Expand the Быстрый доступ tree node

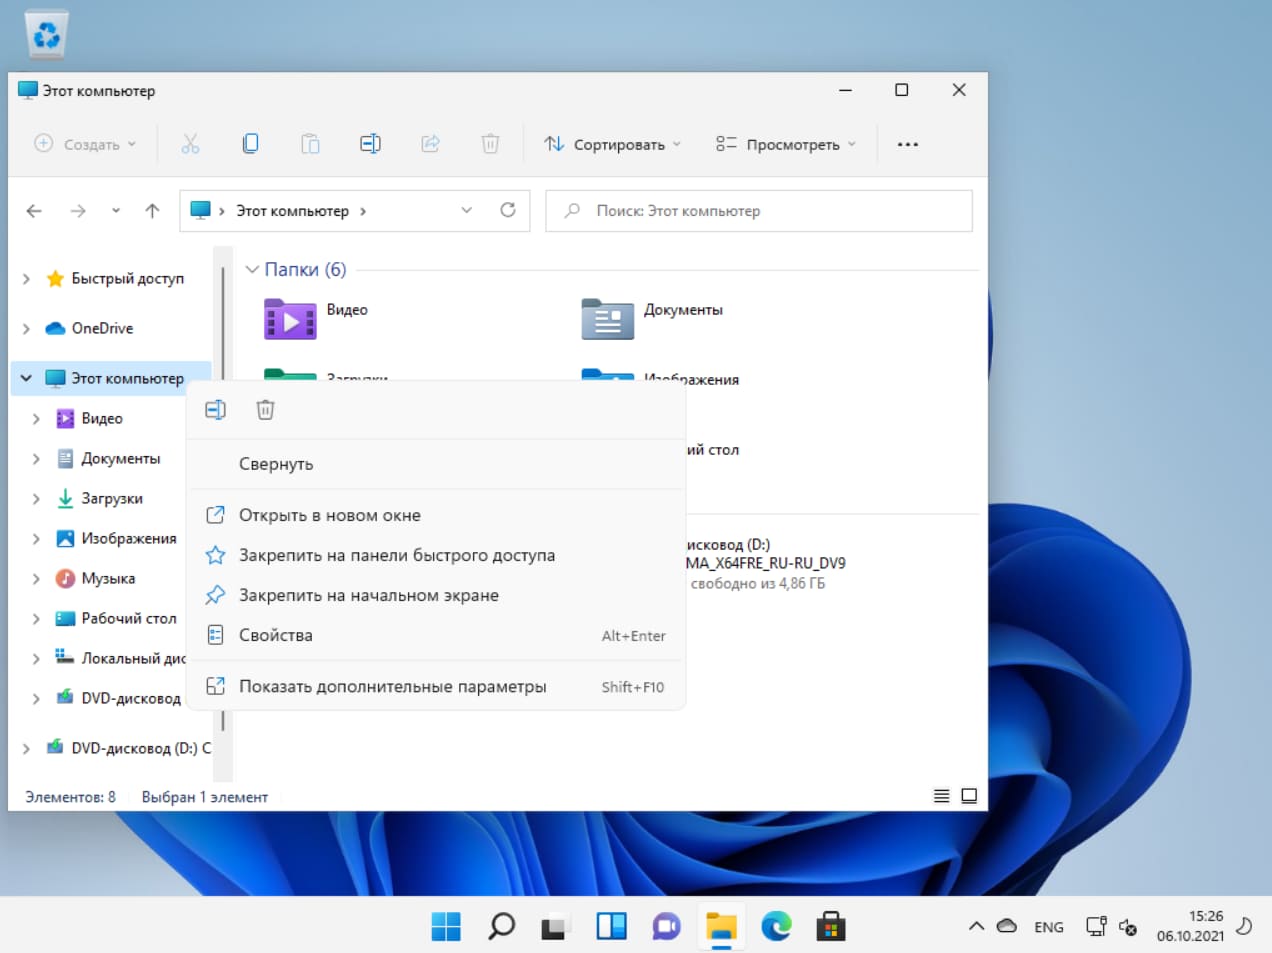tap(27, 279)
